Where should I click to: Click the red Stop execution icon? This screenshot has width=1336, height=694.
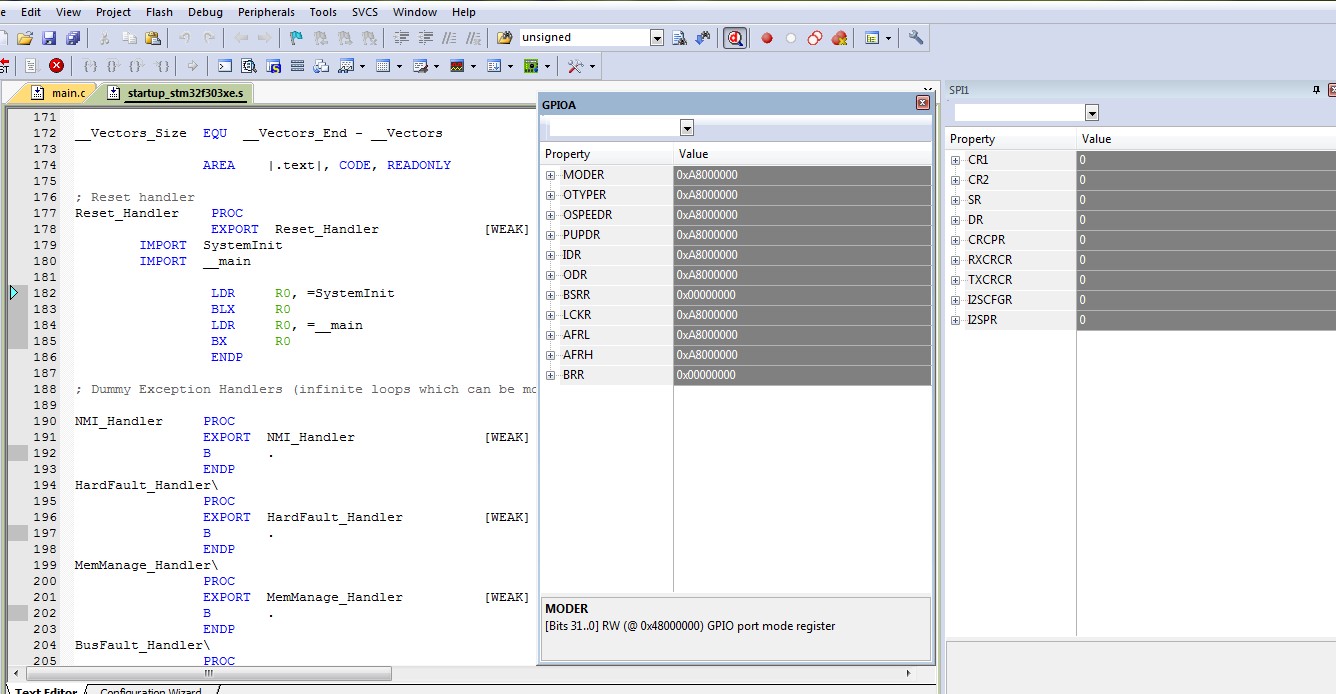pyautogui.click(x=56, y=66)
